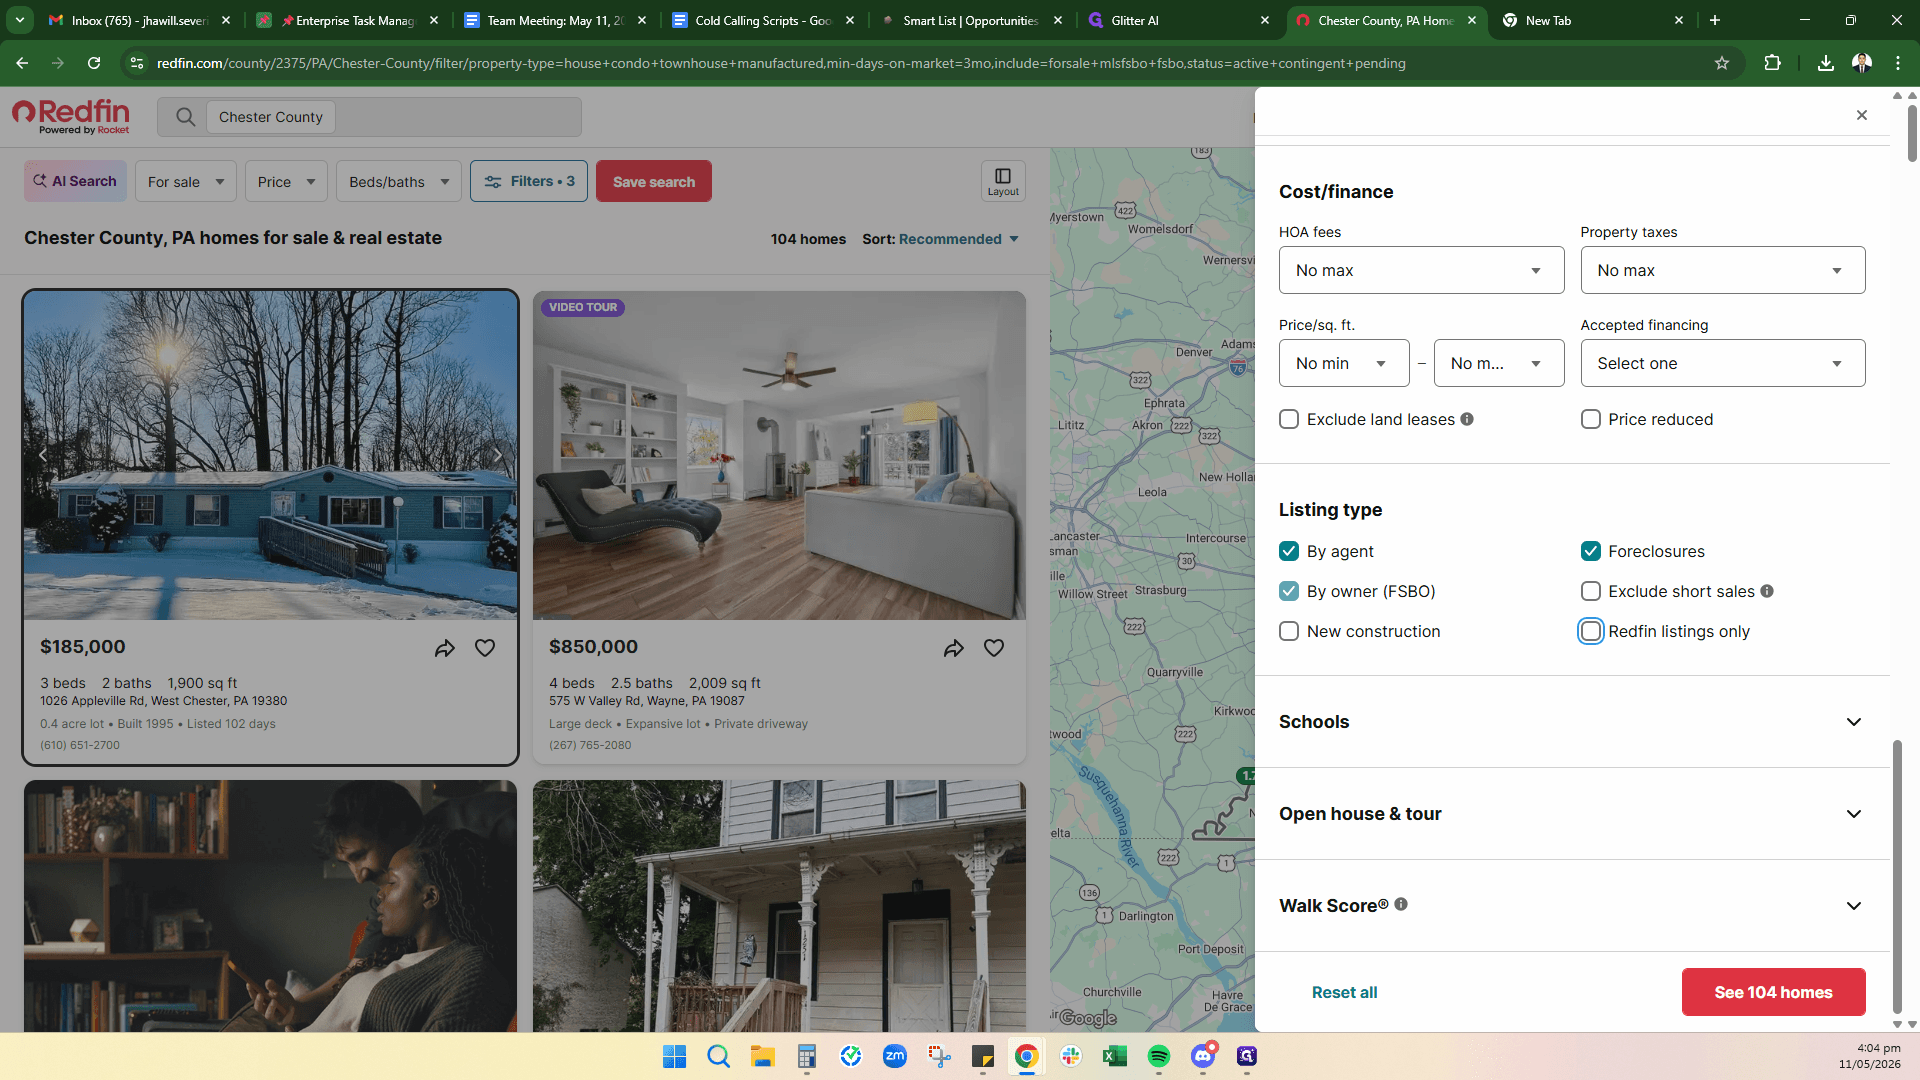This screenshot has width=1920, height=1080.
Task: Switch to the Team Meeting: May 11 tab
Action: pos(555,20)
